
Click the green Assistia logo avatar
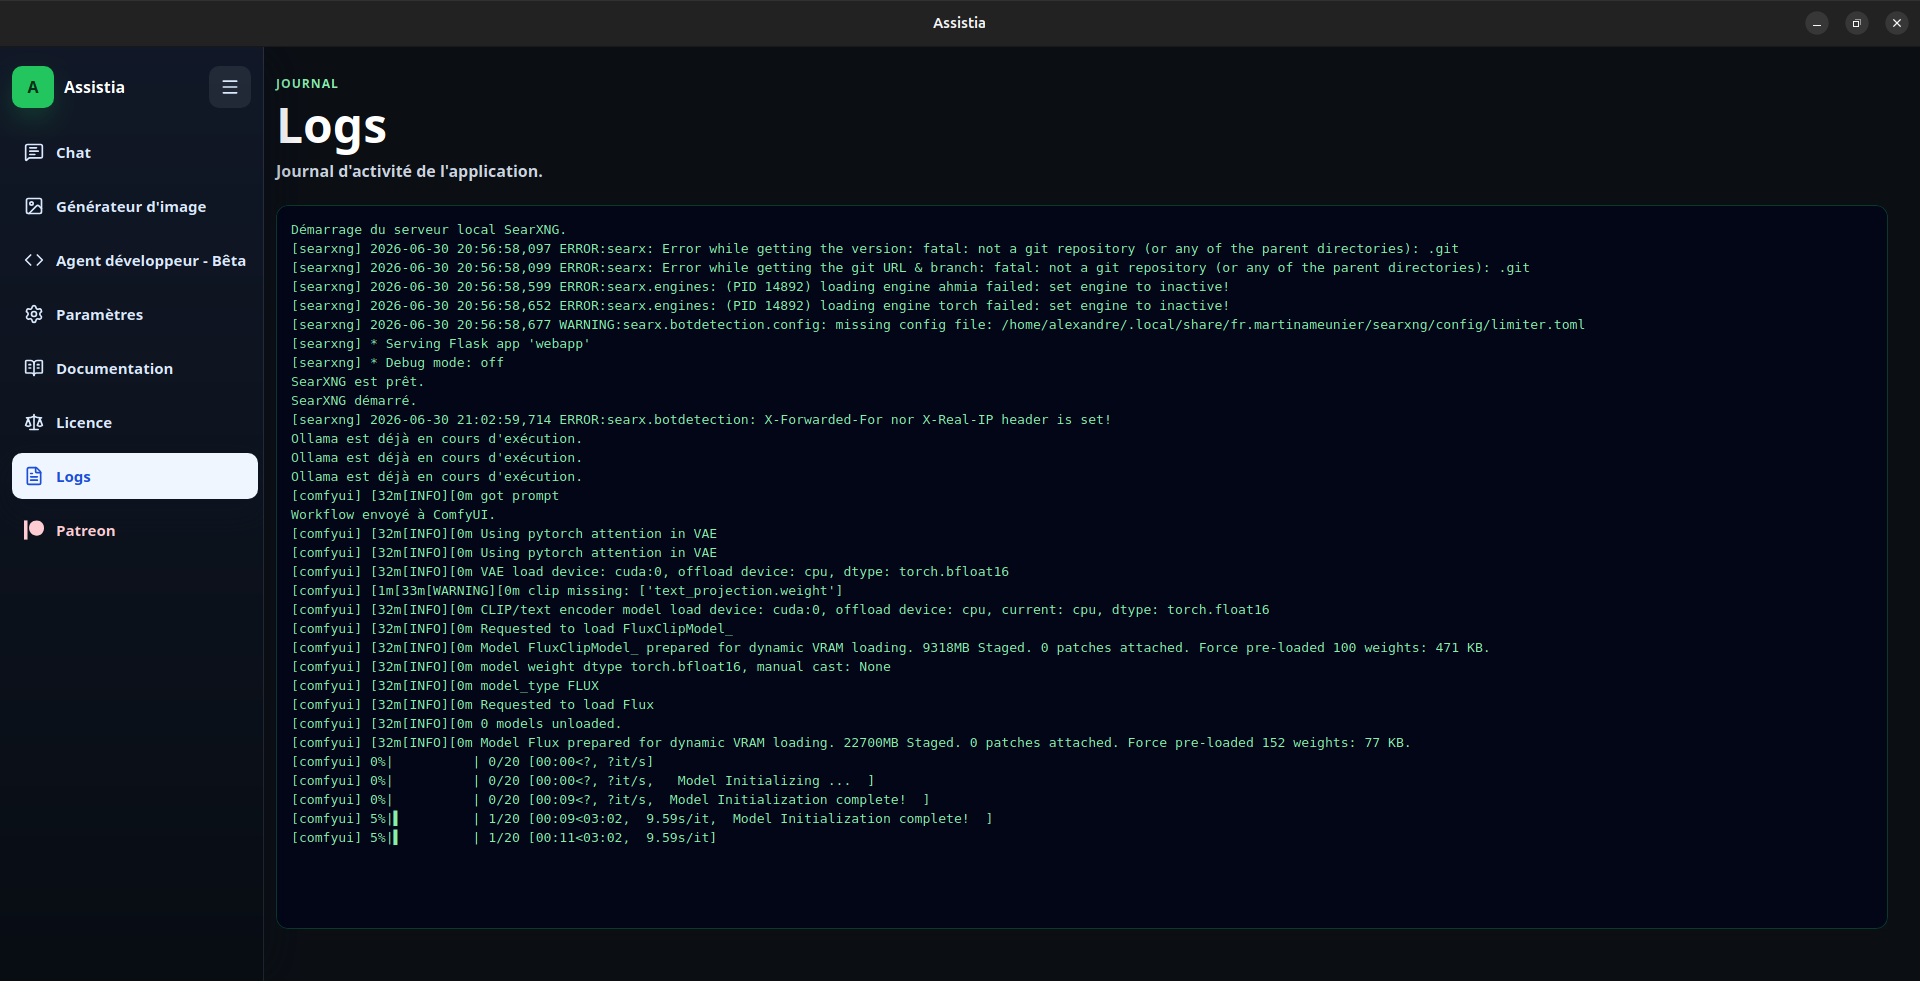(33, 87)
